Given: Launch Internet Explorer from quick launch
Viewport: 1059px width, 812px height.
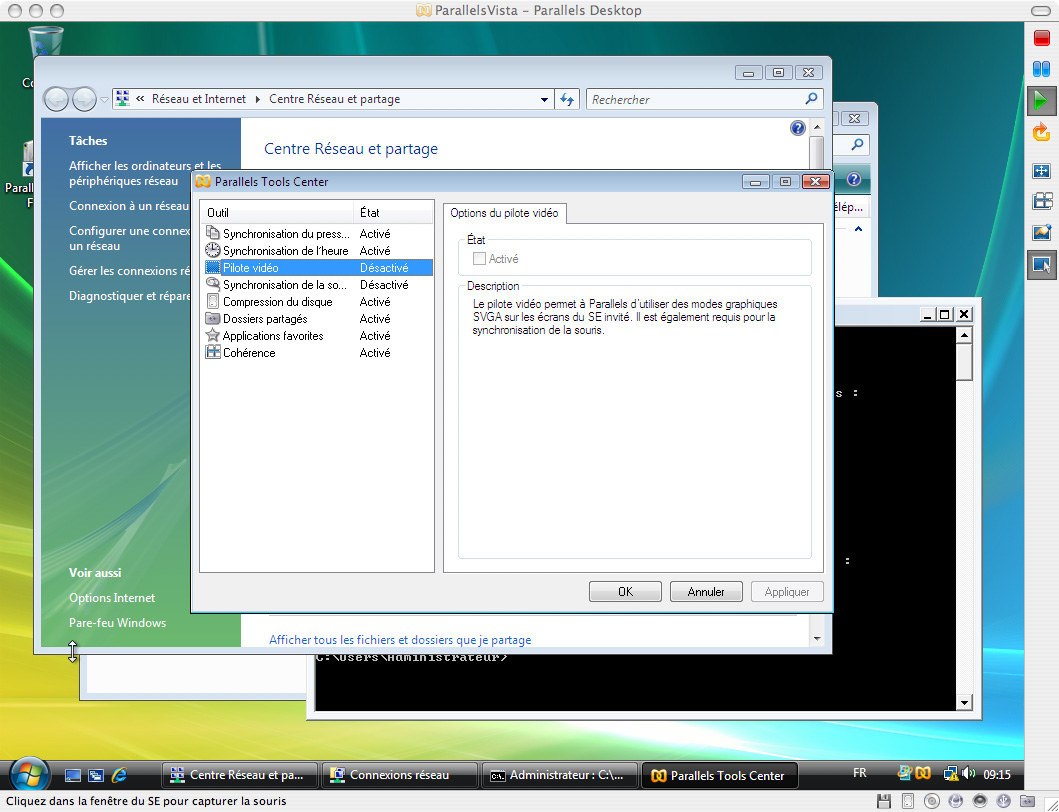Looking at the screenshot, I should (x=120, y=776).
